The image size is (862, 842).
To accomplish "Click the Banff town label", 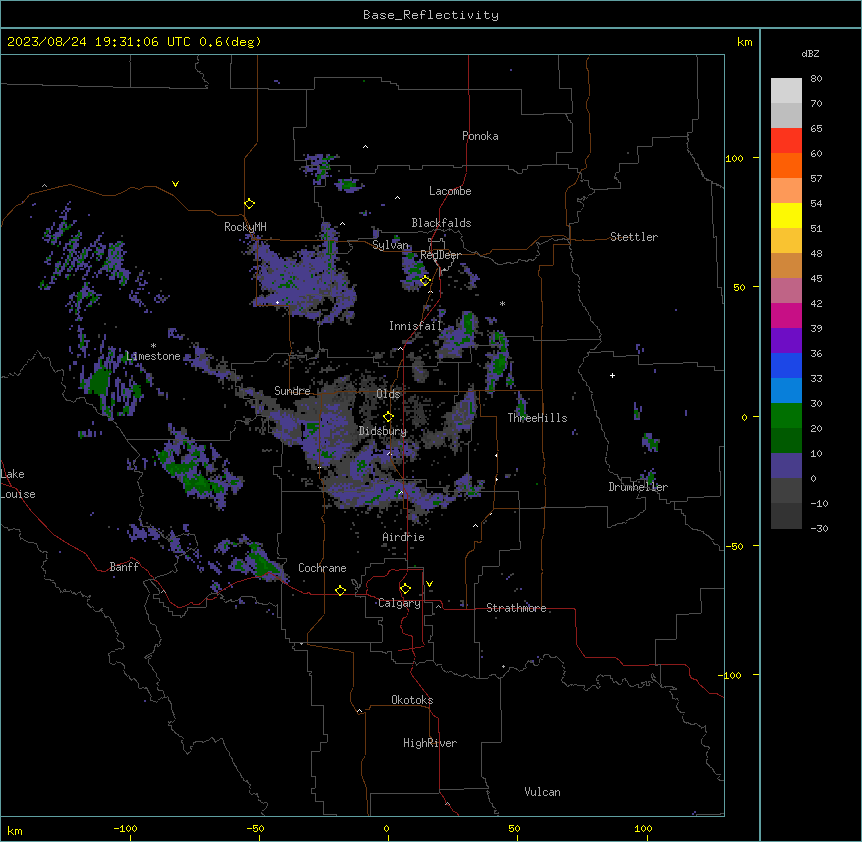I will point(124,567).
